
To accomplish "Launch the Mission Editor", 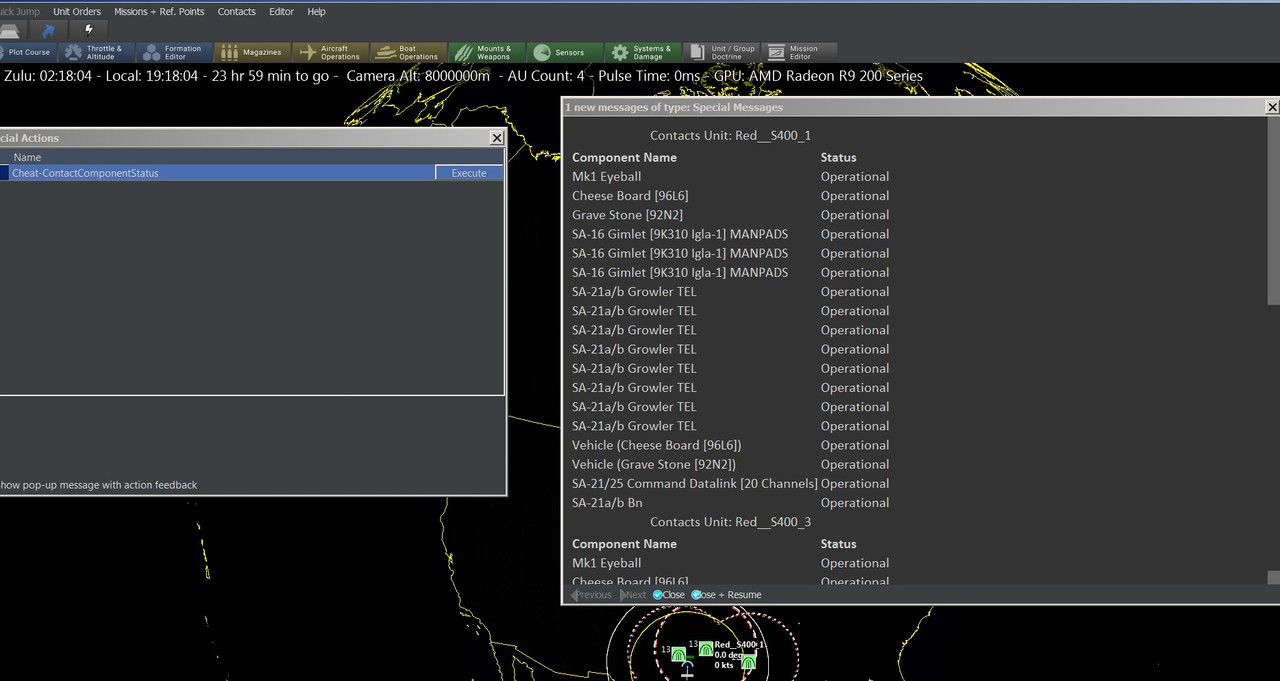I will [798, 52].
